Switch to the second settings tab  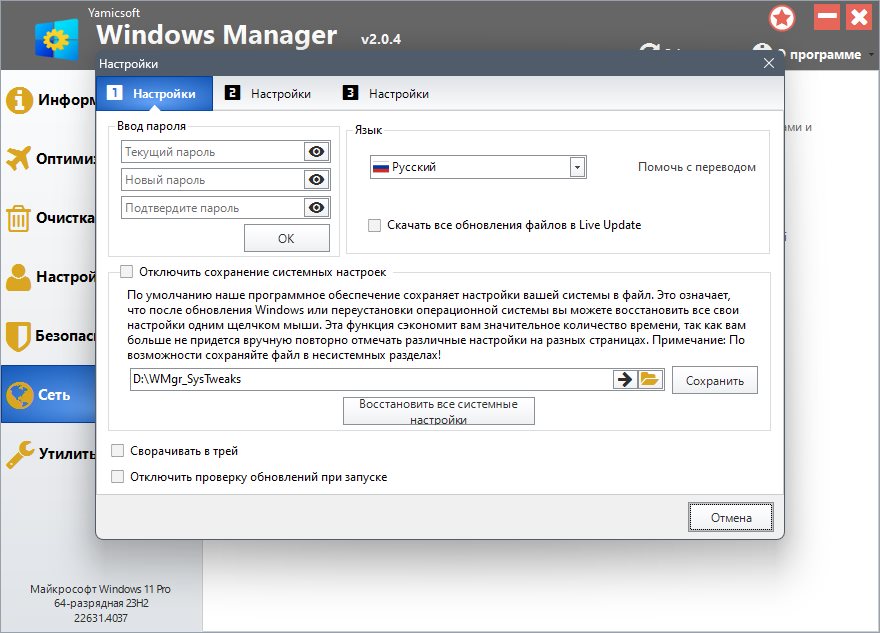pyautogui.click(x=268, y=94)
